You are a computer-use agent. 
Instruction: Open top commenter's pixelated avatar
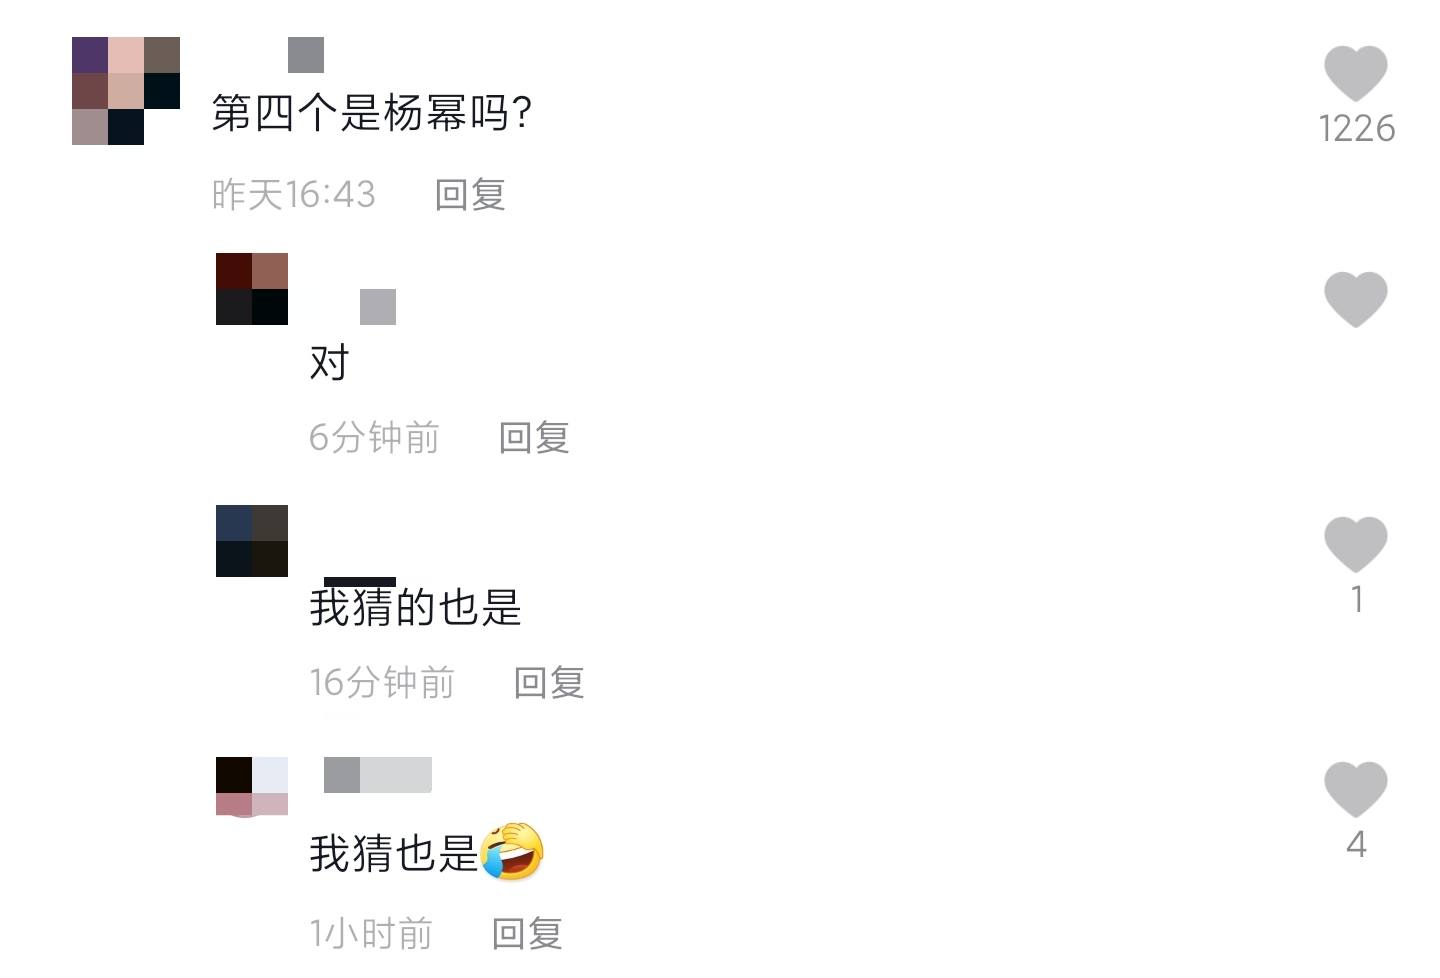coord(126,91)
